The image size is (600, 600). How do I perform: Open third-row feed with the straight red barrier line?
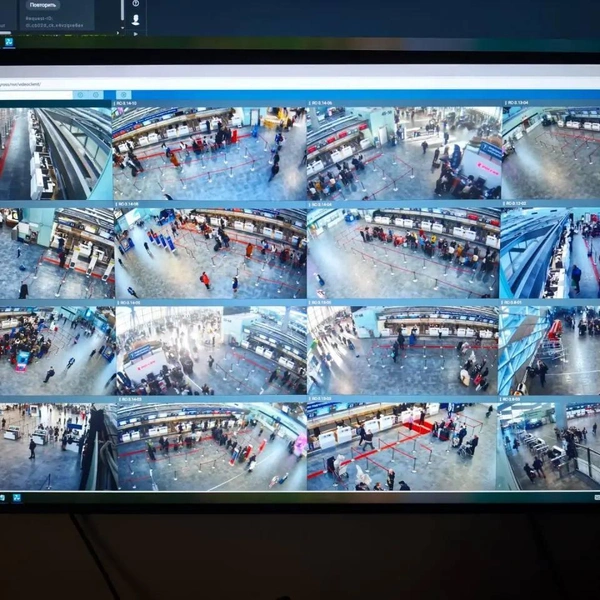(403, 351)
